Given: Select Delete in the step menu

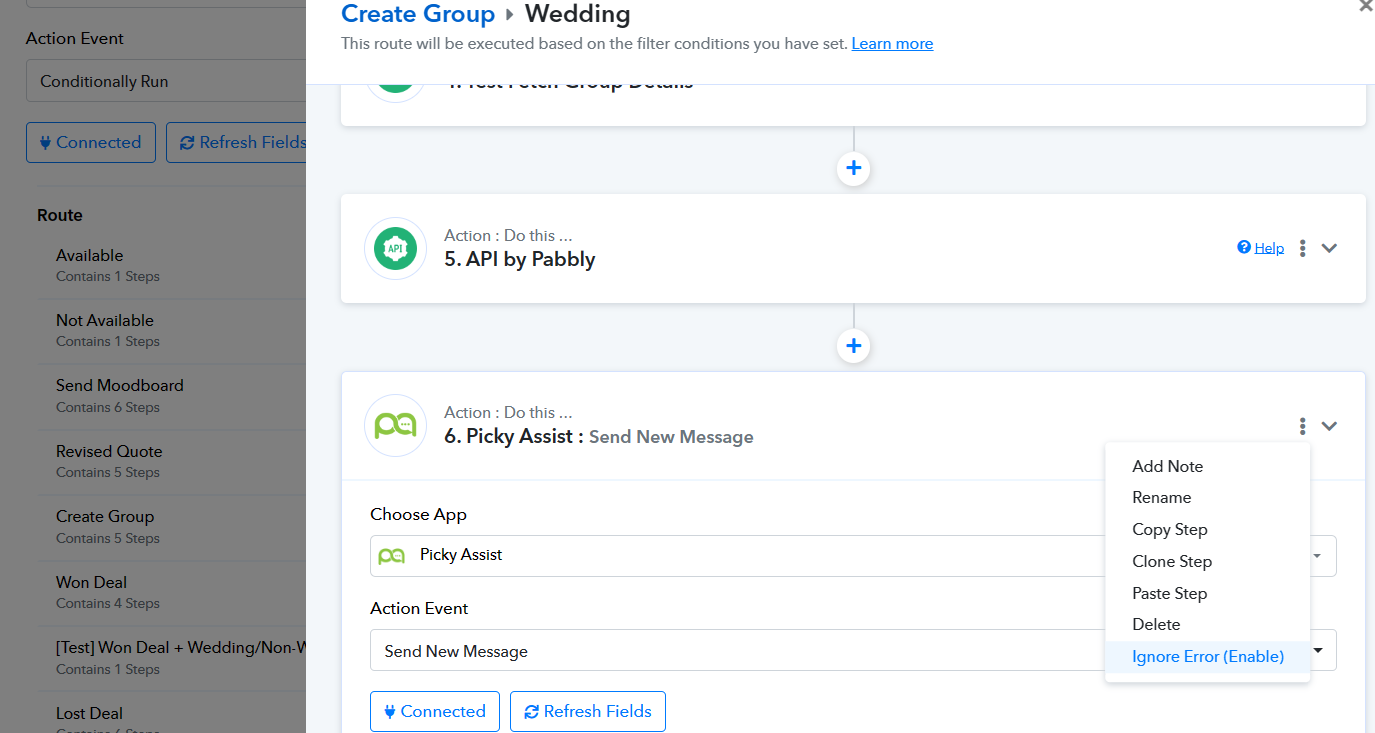Looking at the screenshot, I should click(1156, 624).
